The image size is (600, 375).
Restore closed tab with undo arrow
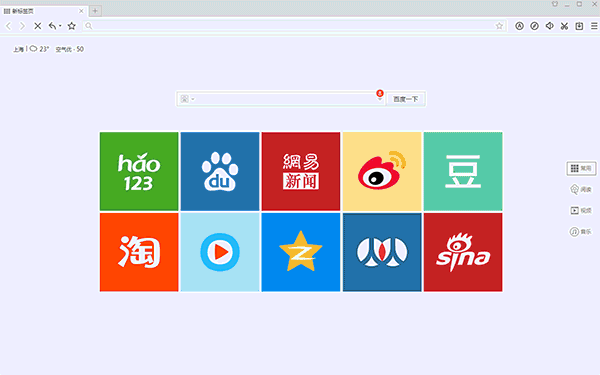tap(52, 26)
